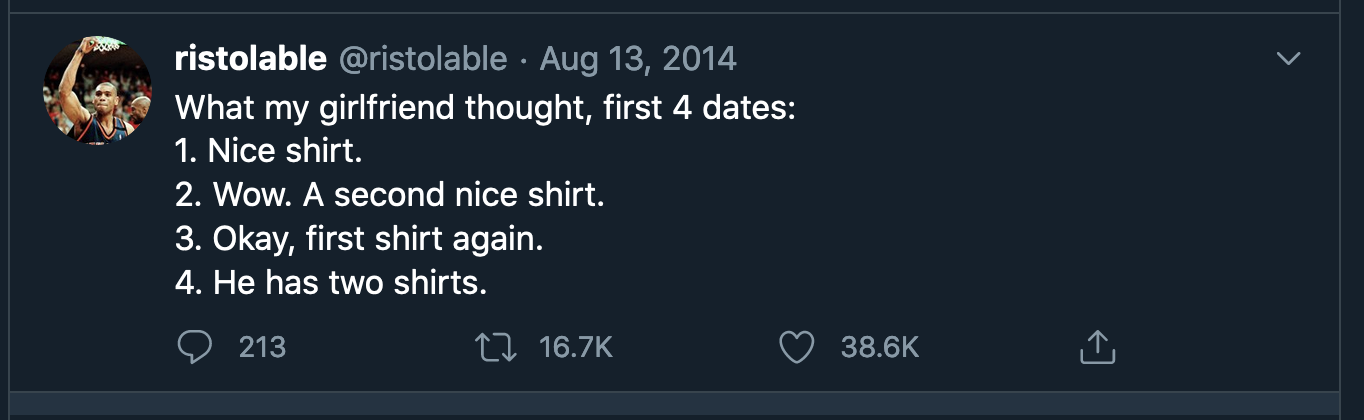Click the "4. He has two shirts." line
Image resolution: width=1364 pixels, height=420 pixels.
click(x=331, y=283)
